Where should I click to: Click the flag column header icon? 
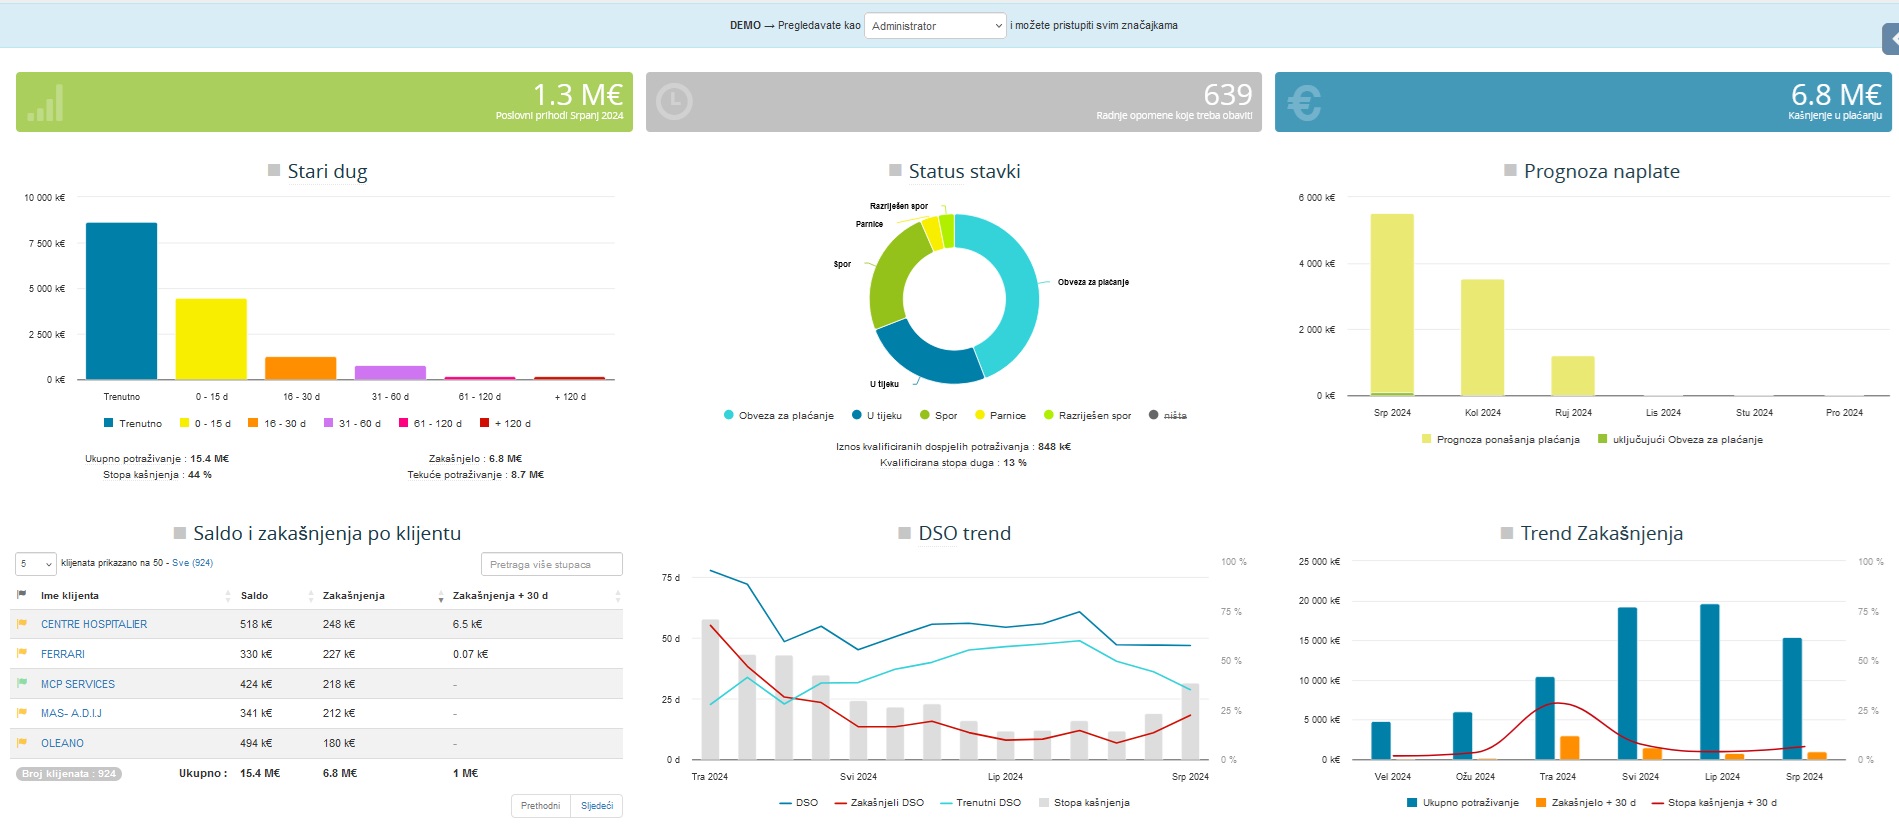(22, 595)
